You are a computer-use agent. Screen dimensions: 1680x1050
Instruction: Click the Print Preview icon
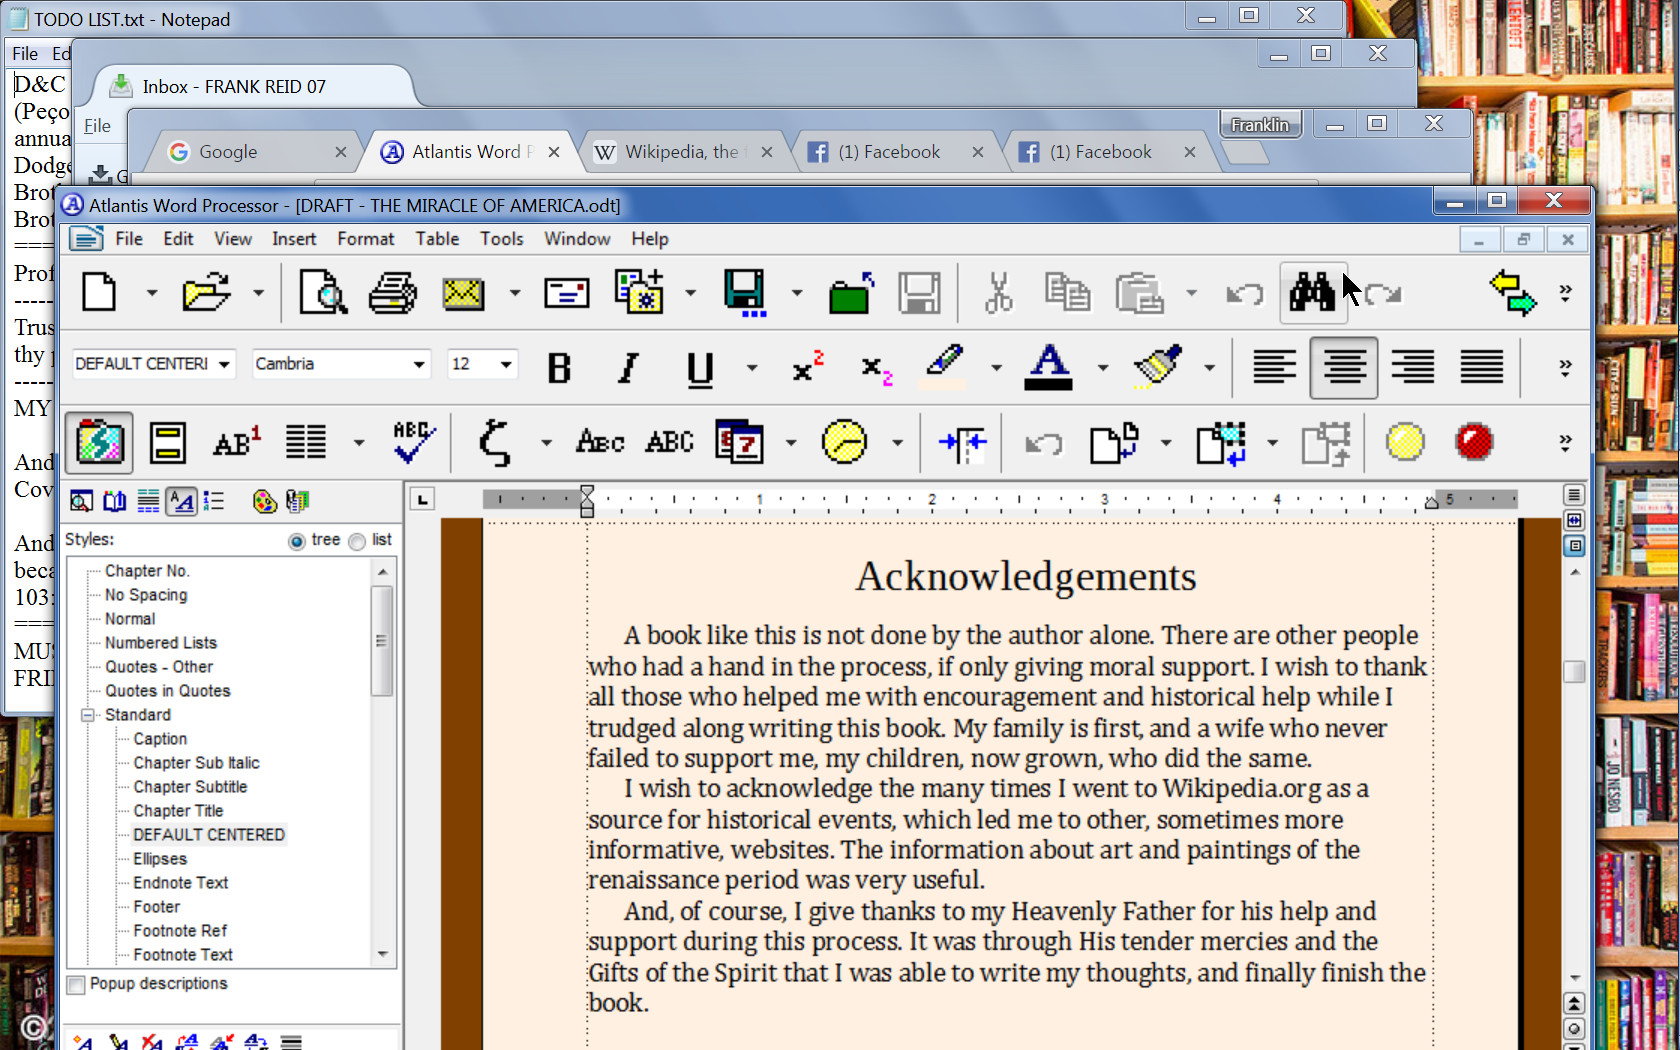(x=323, y=292)
